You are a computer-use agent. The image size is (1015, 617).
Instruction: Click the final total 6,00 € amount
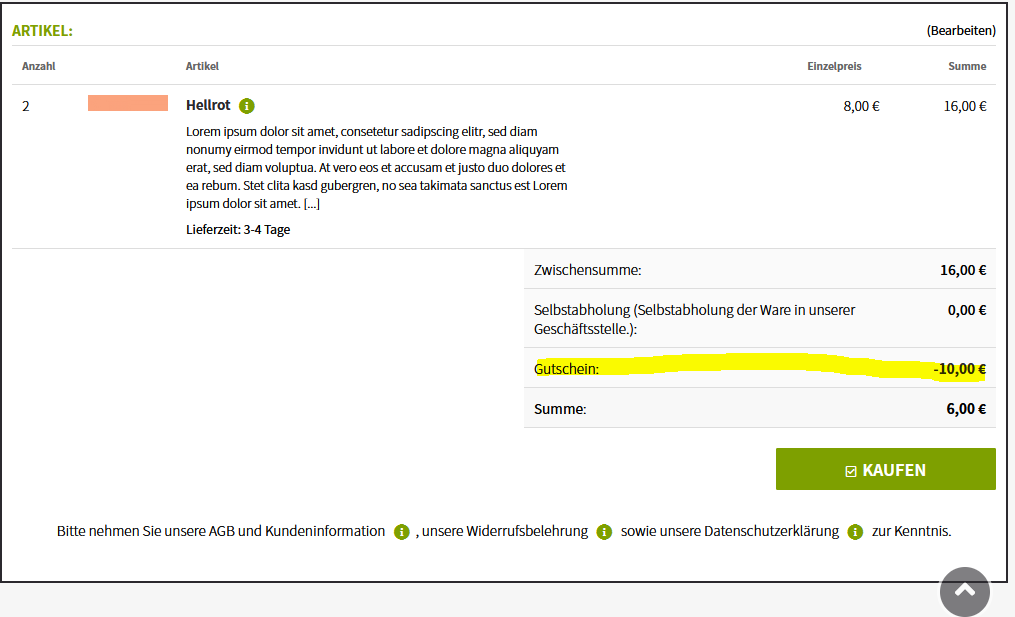[x=967, y=409]
